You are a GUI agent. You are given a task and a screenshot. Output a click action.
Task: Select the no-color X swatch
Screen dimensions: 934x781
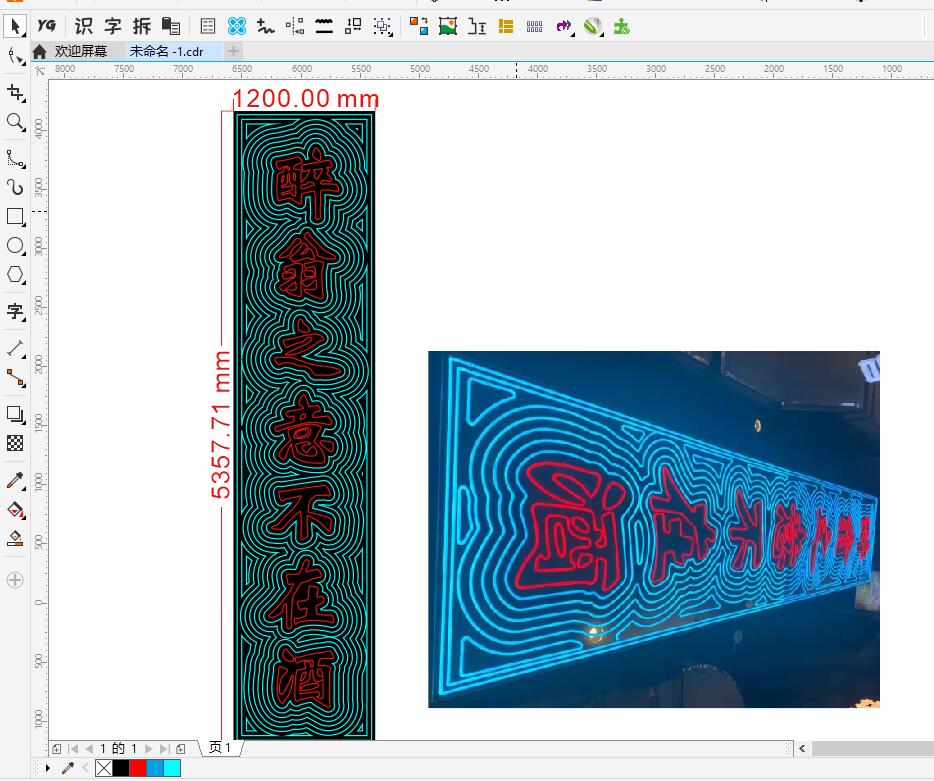pos(104,768)
